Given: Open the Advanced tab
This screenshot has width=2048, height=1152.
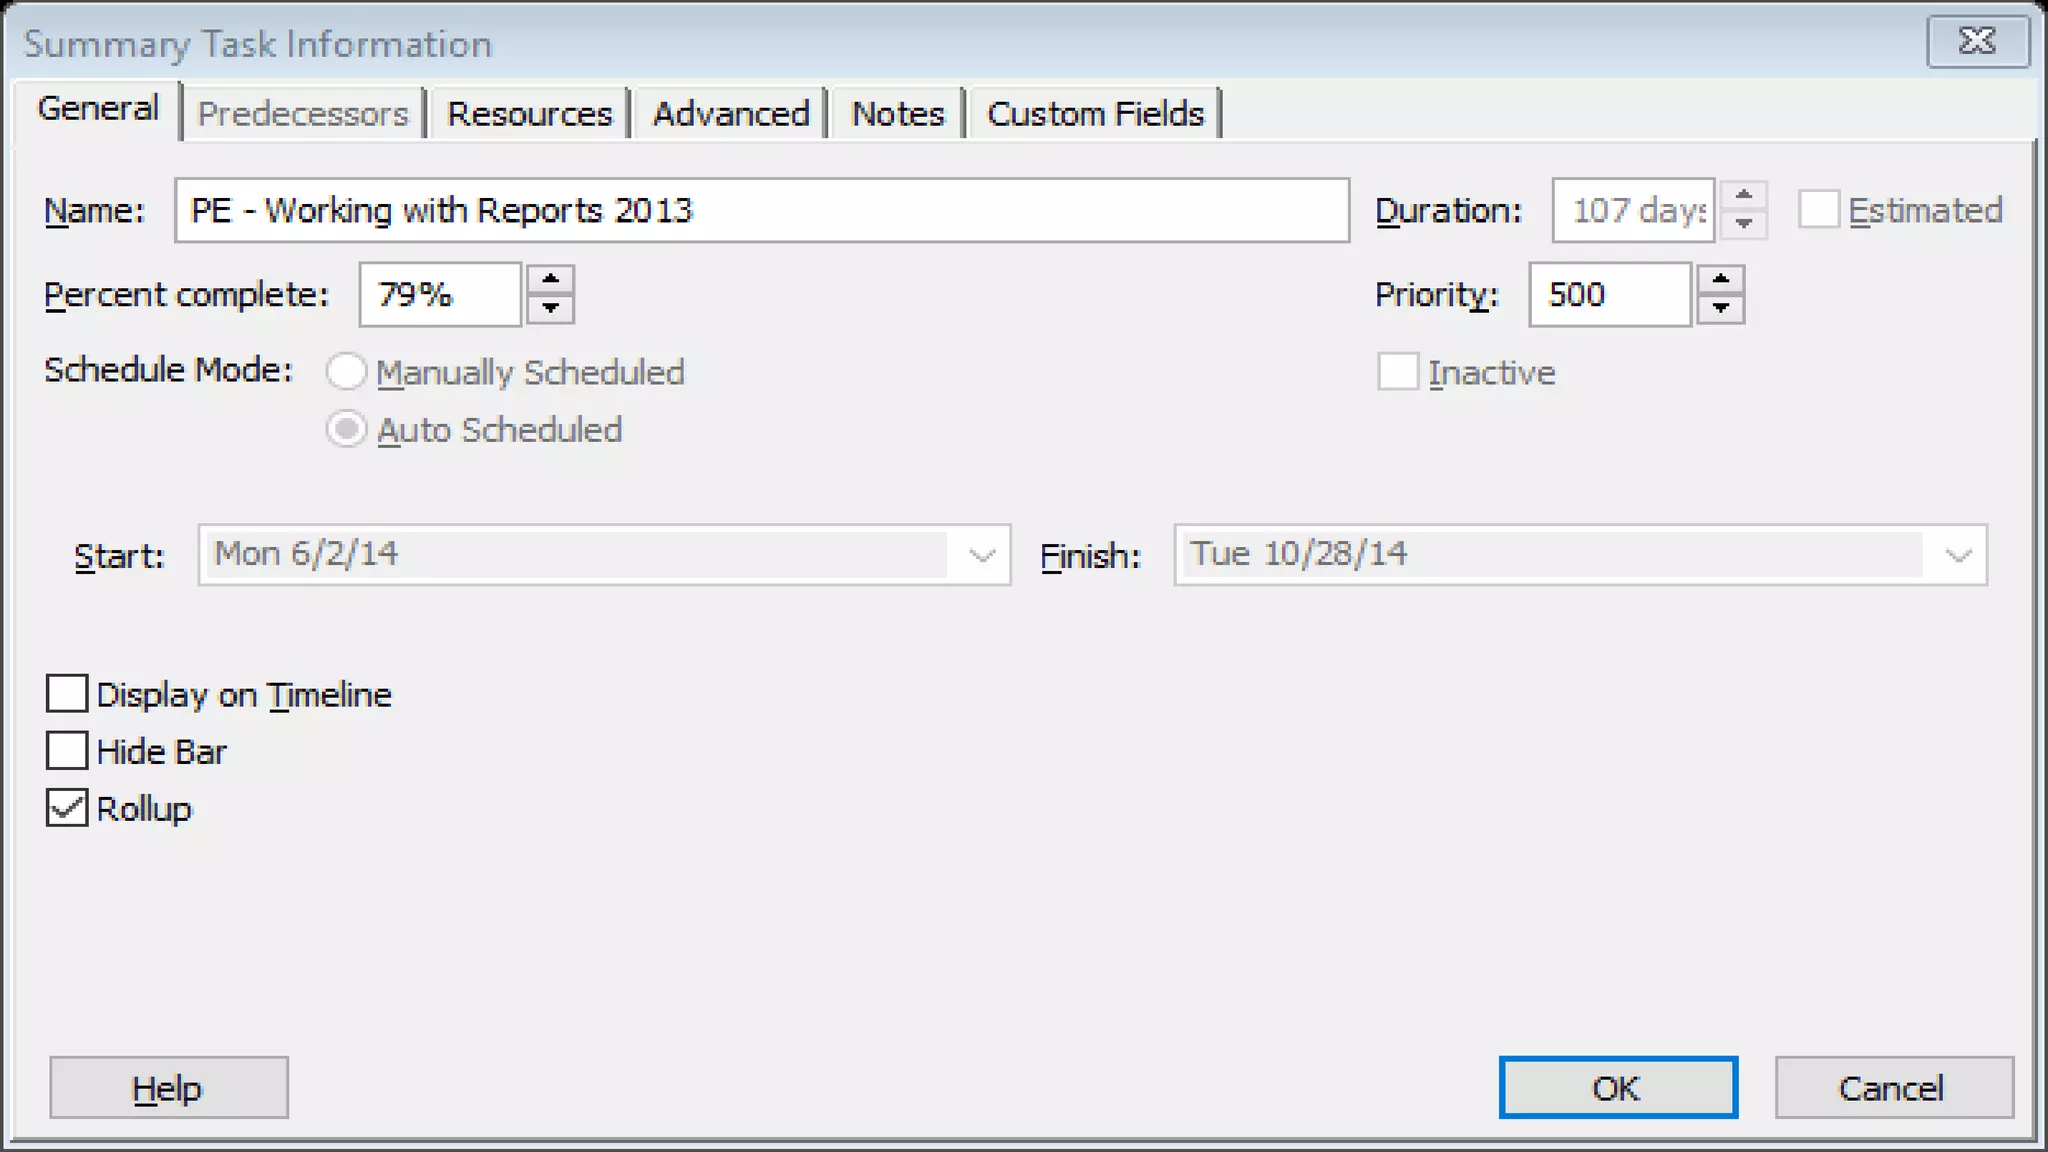Looking at the screenshot, I should [x=730, y=114].
